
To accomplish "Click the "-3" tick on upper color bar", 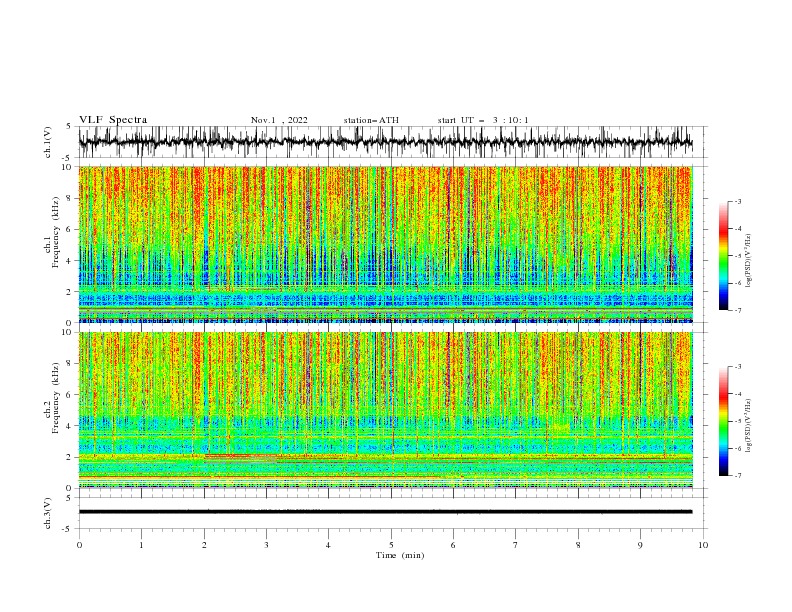I will [x=737, y=201].
